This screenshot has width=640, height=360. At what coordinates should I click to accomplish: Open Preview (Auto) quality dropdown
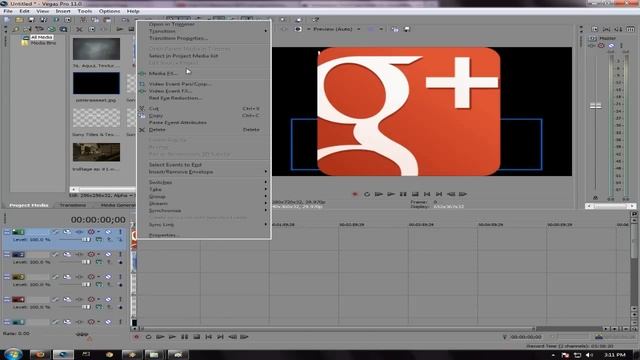tap(336, 29)
